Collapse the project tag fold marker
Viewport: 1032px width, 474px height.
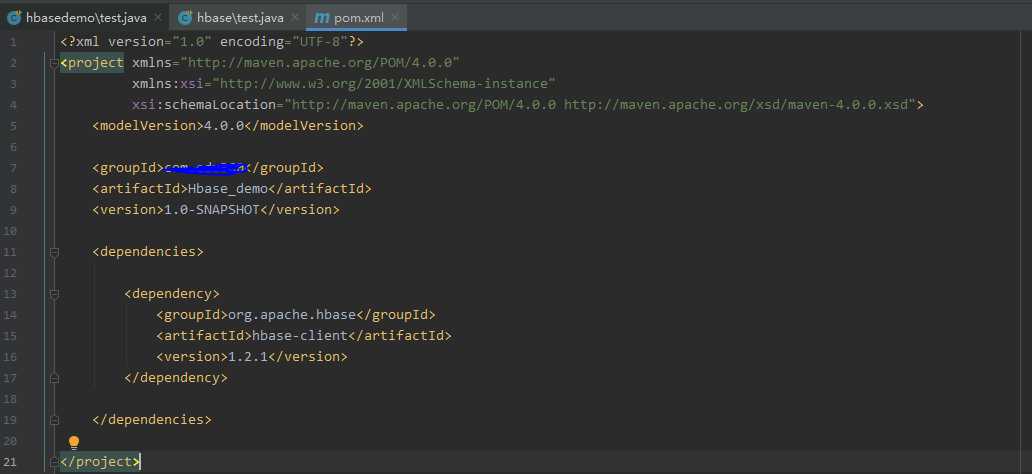[54, 63]
